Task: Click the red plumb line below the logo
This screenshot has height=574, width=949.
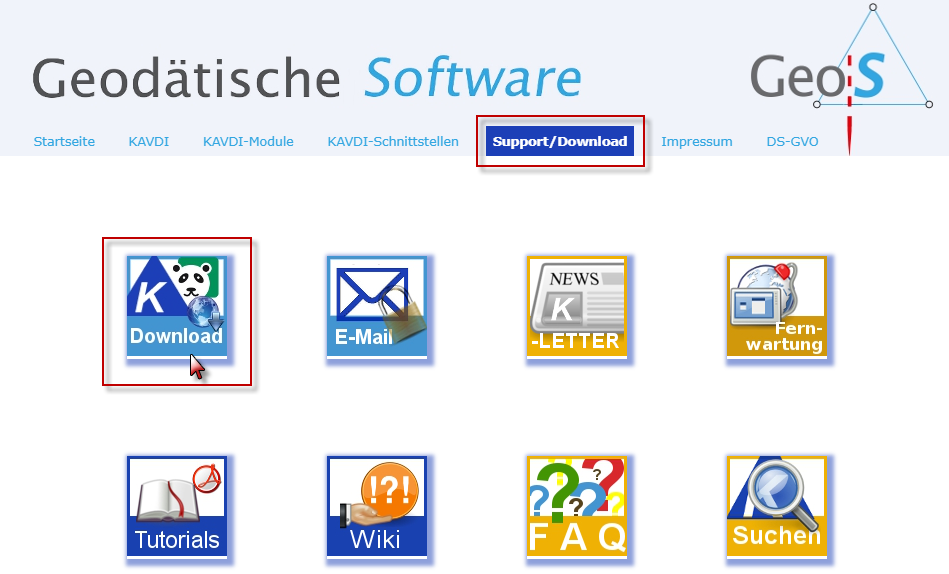Action: coord(849,128)
